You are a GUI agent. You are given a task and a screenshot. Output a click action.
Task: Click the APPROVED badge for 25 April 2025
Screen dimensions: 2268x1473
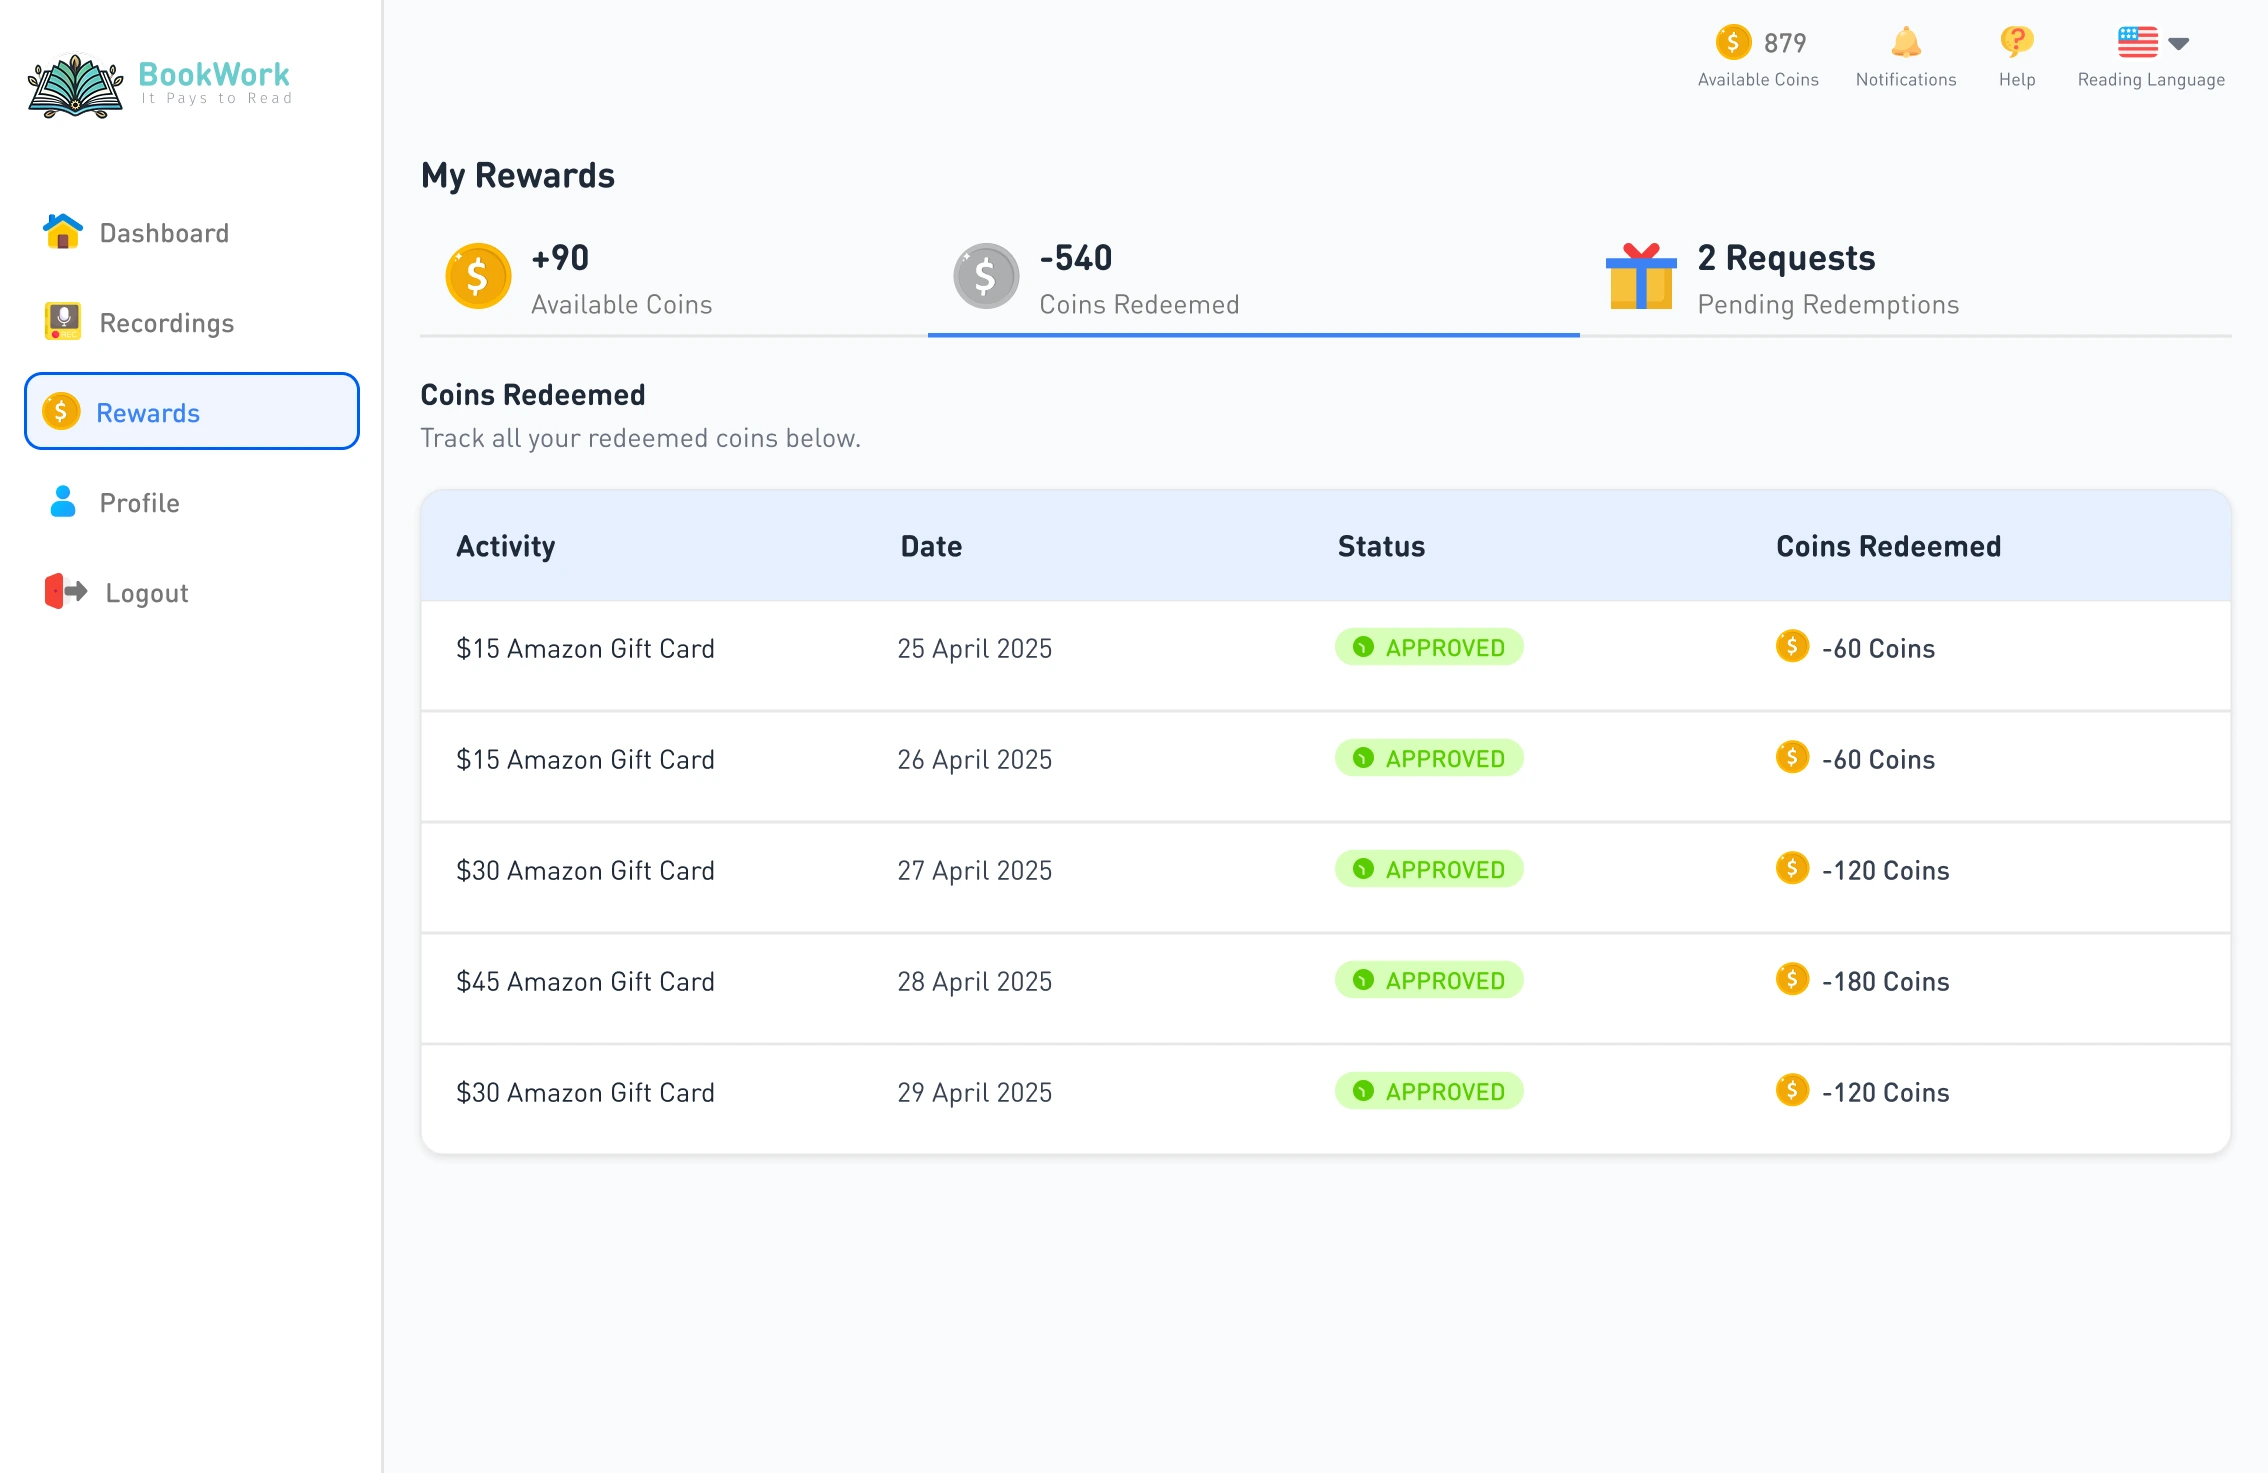coord(1429,647)
